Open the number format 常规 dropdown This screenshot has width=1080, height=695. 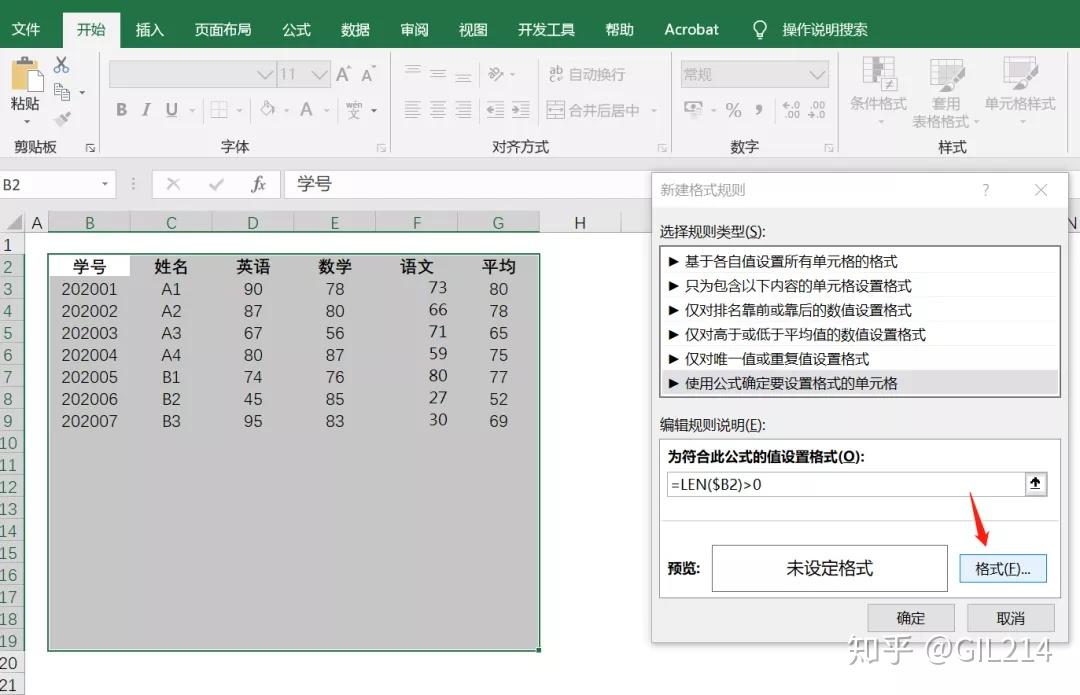[817, 74]
